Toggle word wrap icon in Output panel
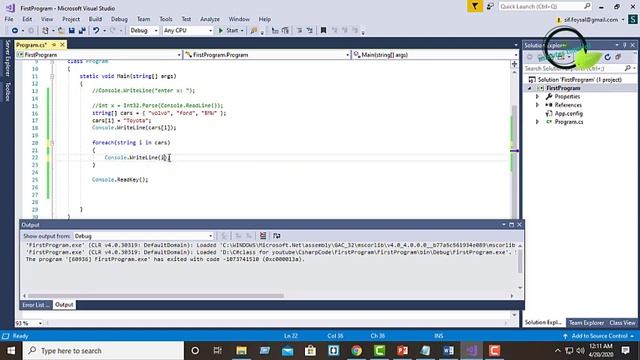Image resolution: width=640 pixels, height=360 pixels. (277, 236)
